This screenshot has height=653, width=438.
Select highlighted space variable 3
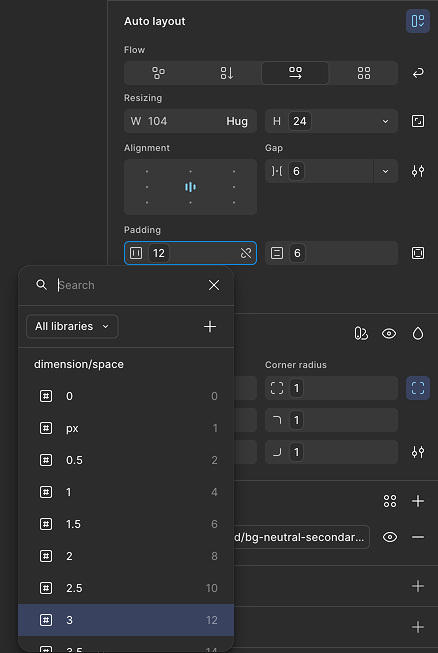[x=126, y=620]
